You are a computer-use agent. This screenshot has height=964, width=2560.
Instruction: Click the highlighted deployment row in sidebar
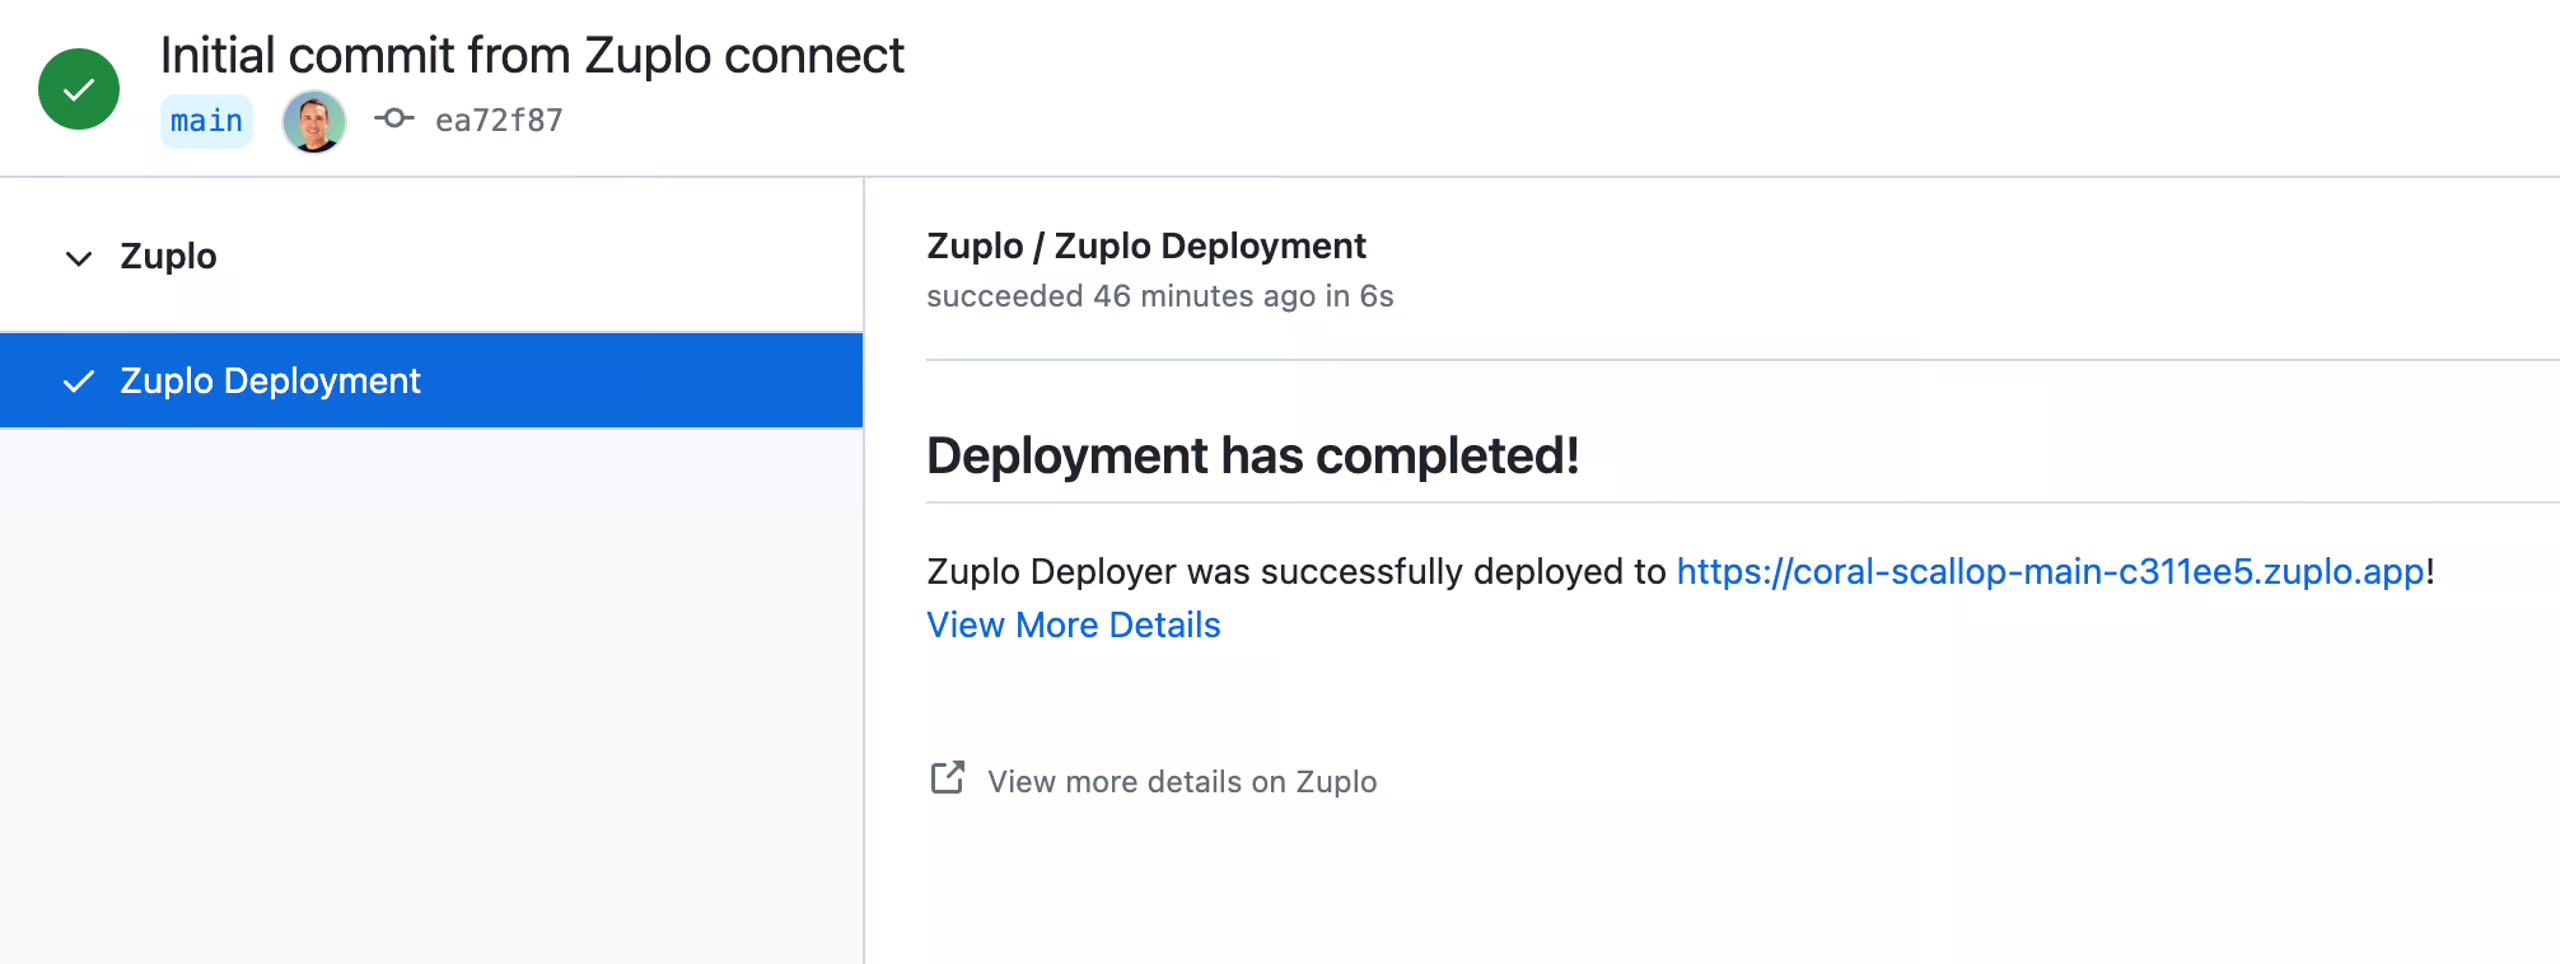pyautogui.click(x=430, y=381)
